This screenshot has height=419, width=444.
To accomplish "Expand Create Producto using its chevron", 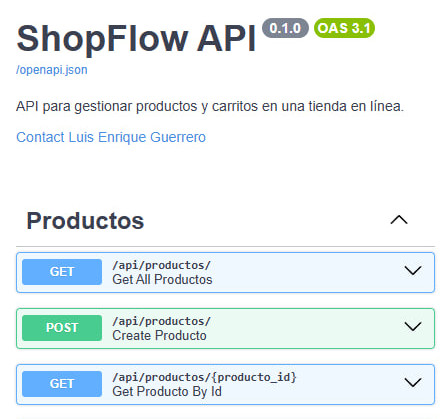I will [x=413, y=326].
